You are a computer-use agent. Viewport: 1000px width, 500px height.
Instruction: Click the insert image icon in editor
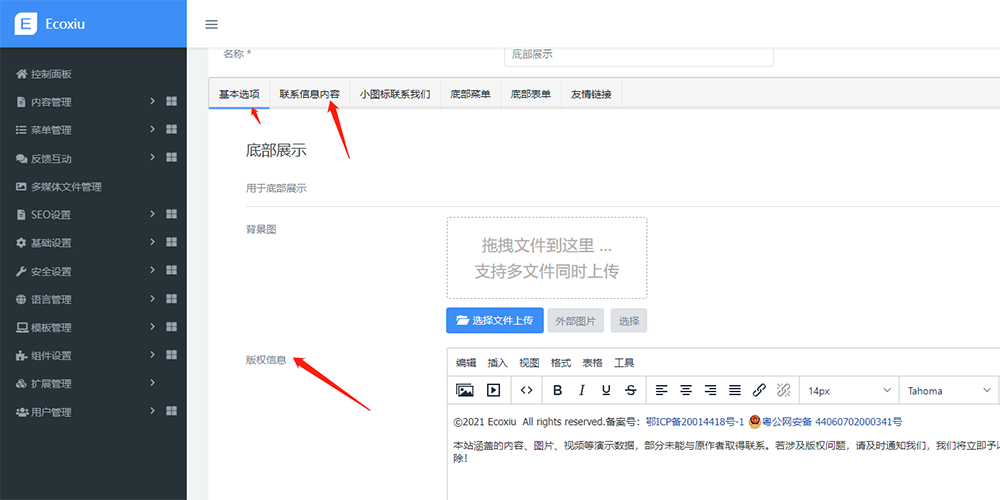tap(465, 390)
